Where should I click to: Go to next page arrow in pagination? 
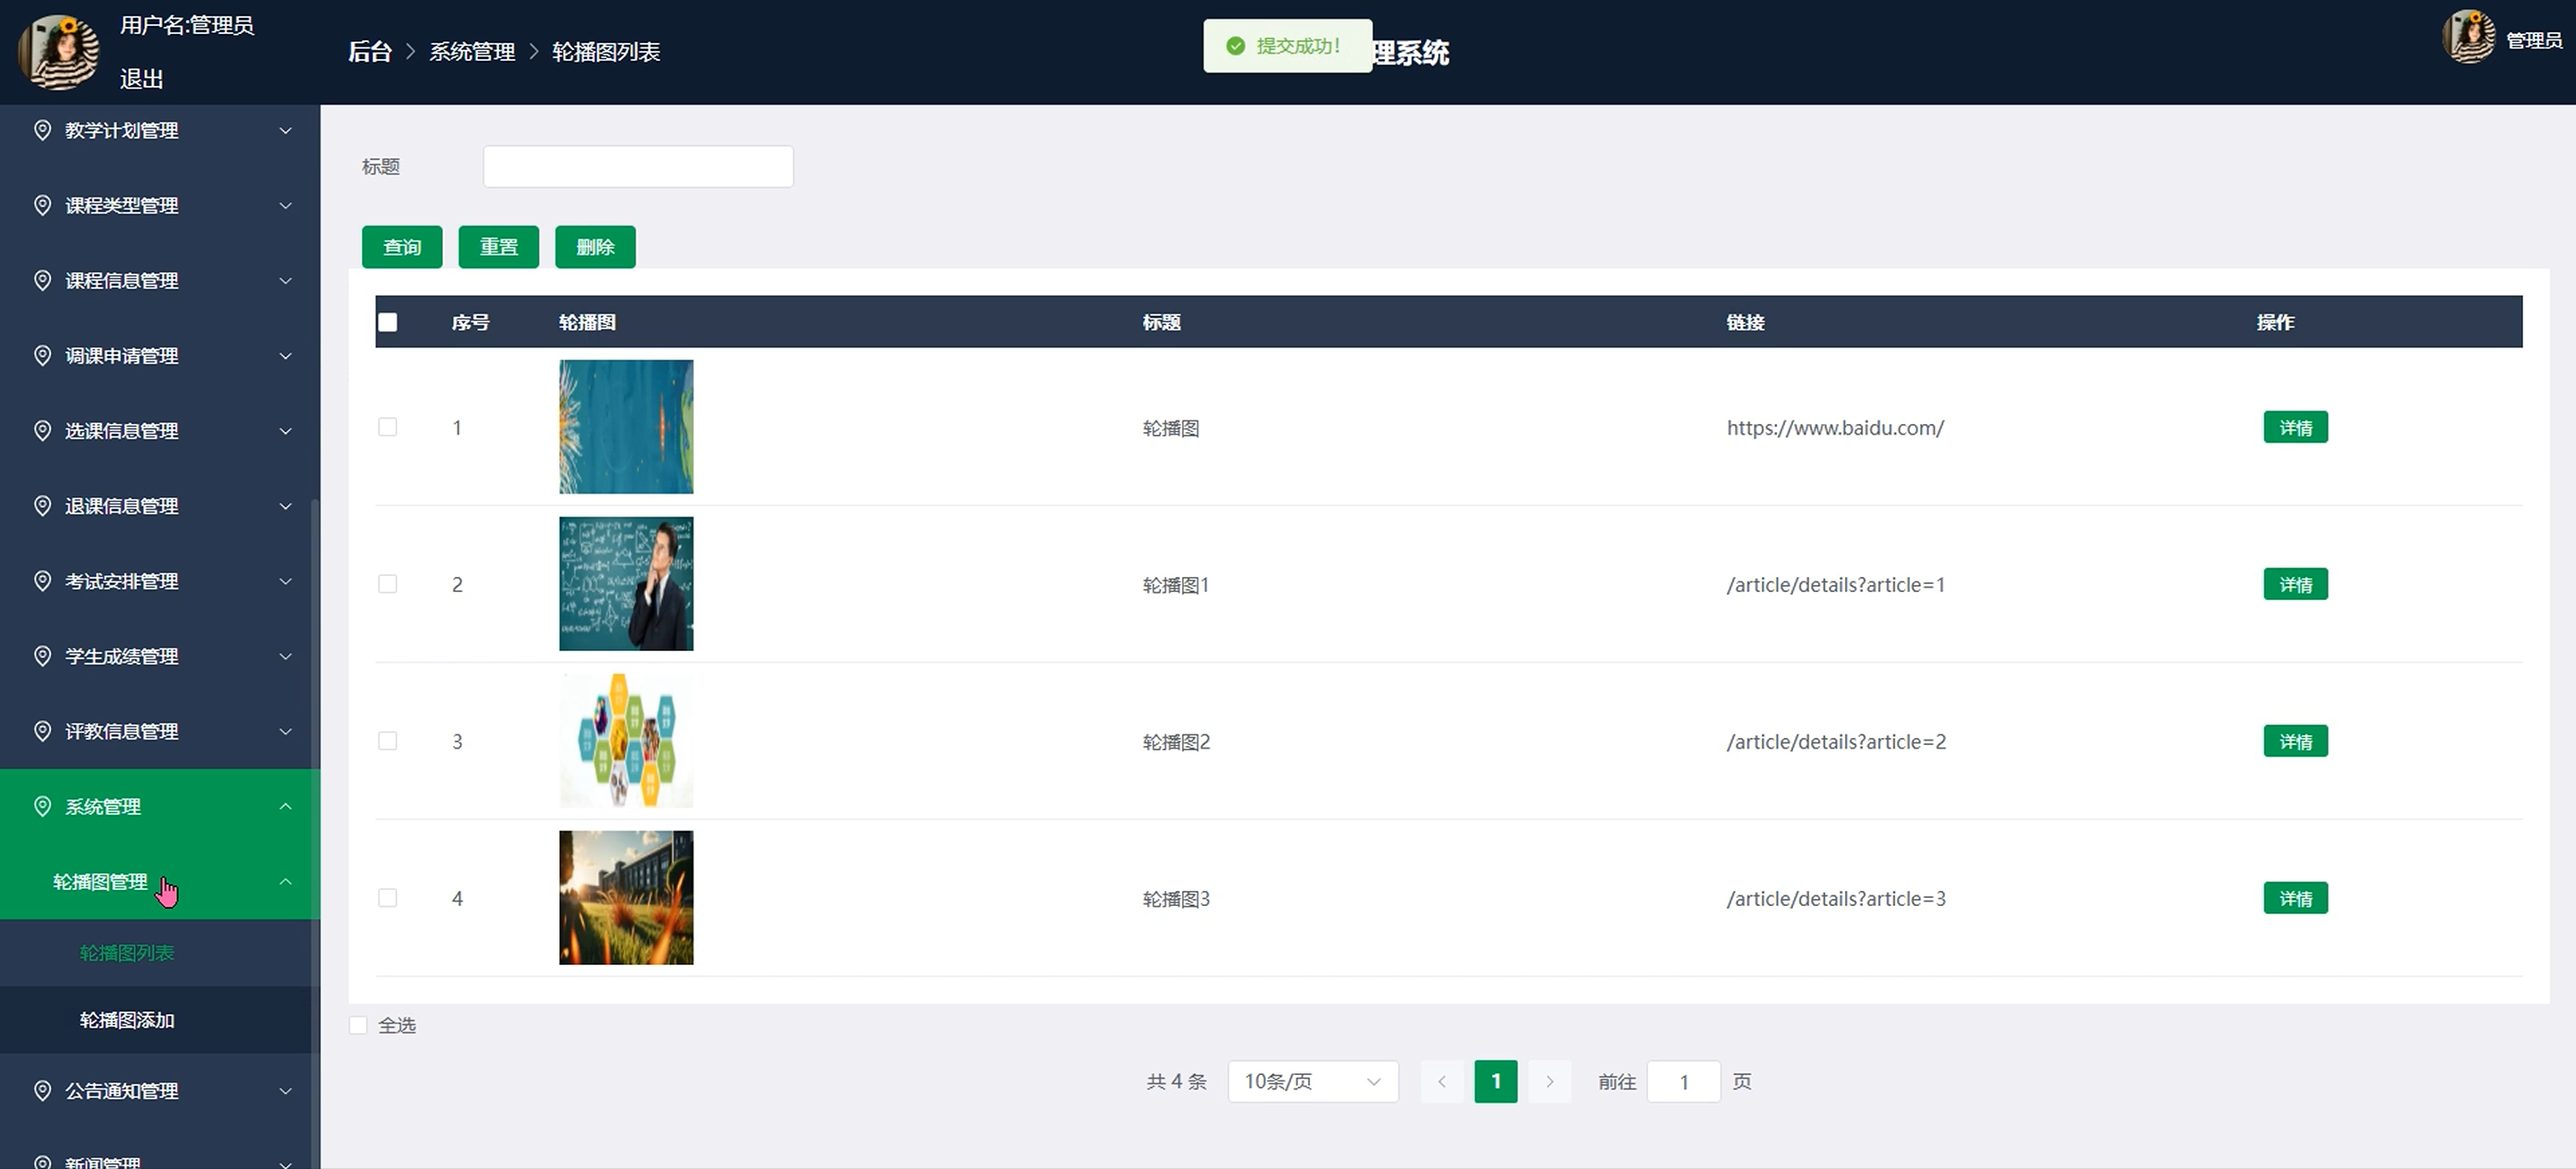tap(1549, 1081)
